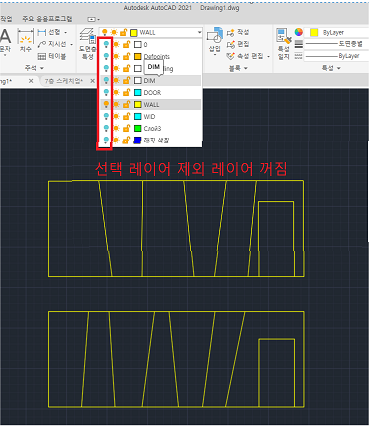Click the door rectangle in lower wall drawing
The height and width of the screenshot is (427, 370).
(x=277, y=373)
